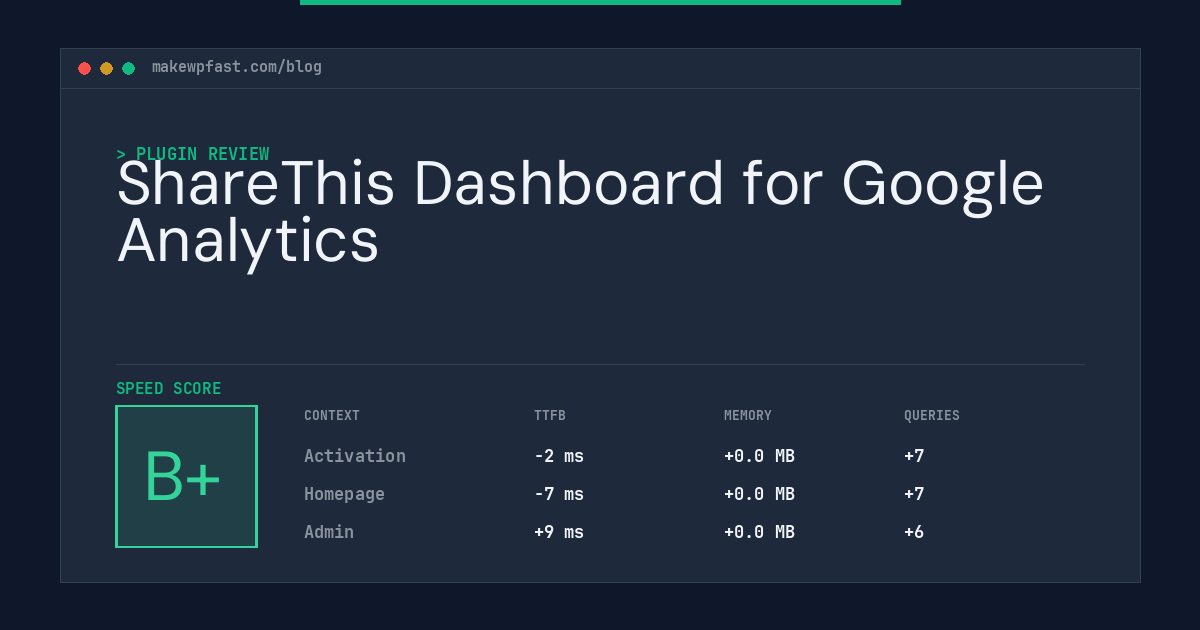Screen dimensions: 1200x630
Task: Select the "> PLUGIN REVIEW" label
Action: pos(193,154)
